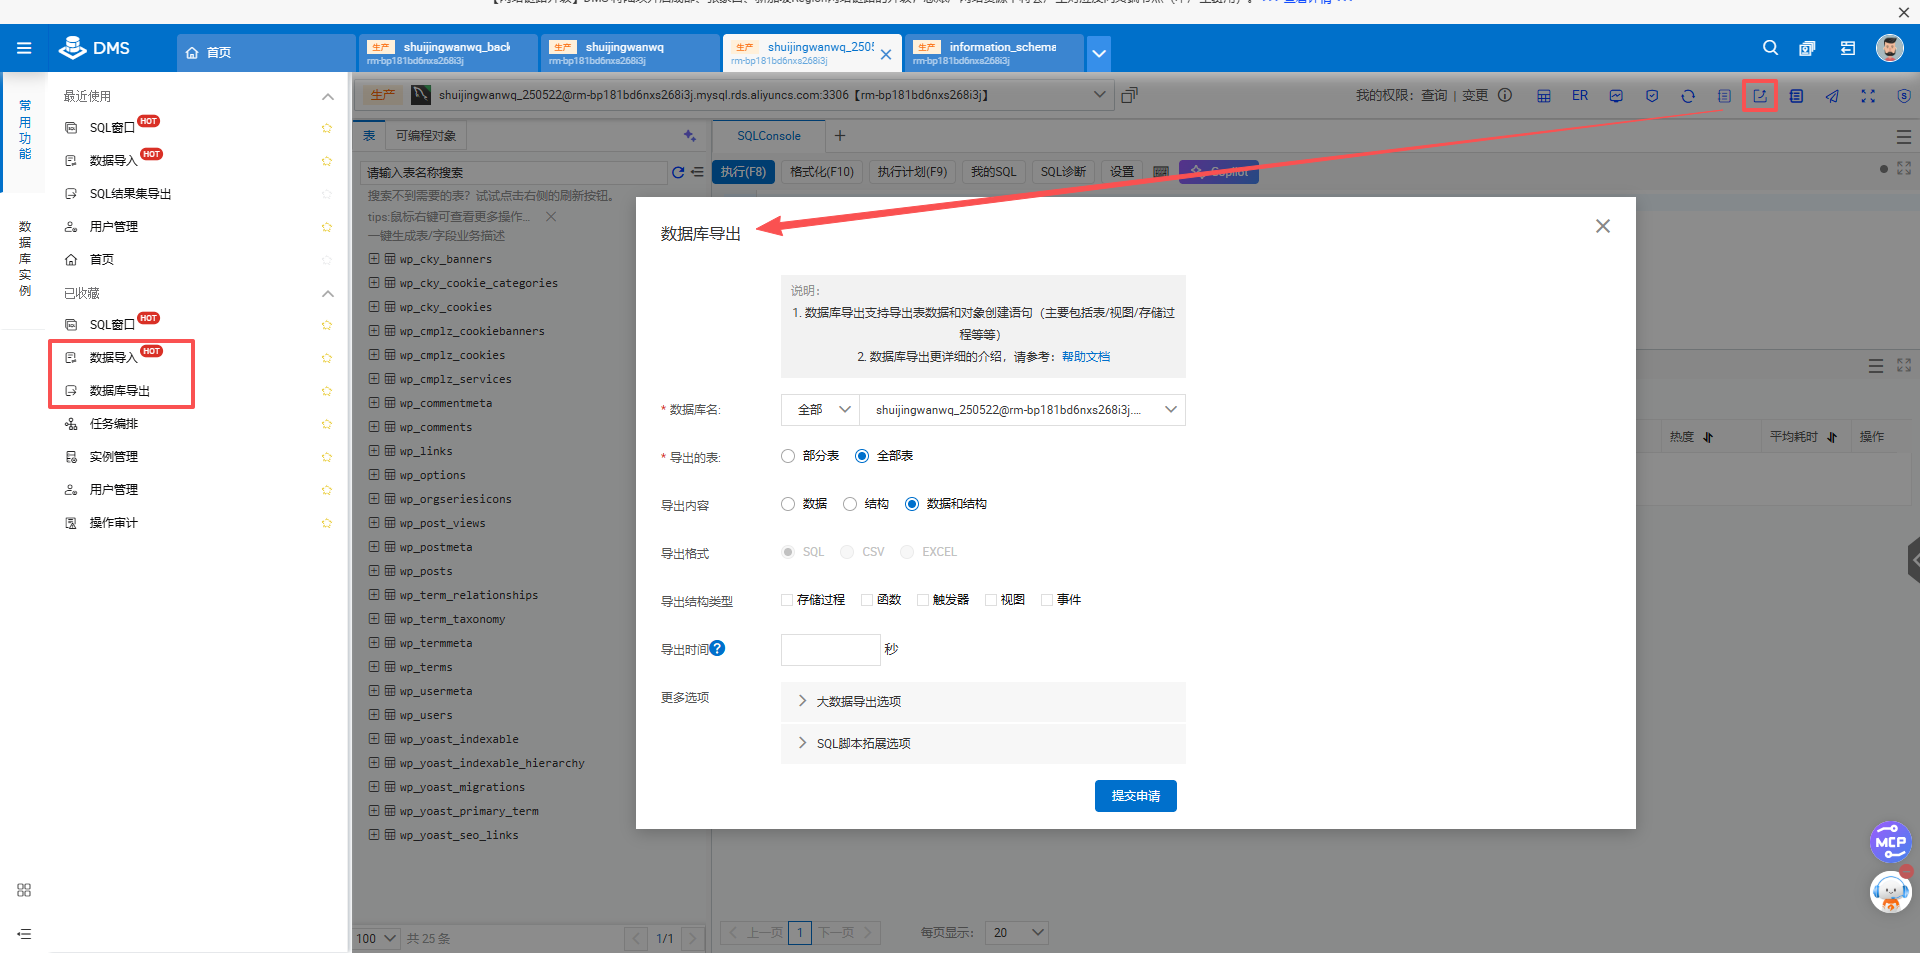Click the search magnifier icon in the header
1920x953 pixels.
1770,48
